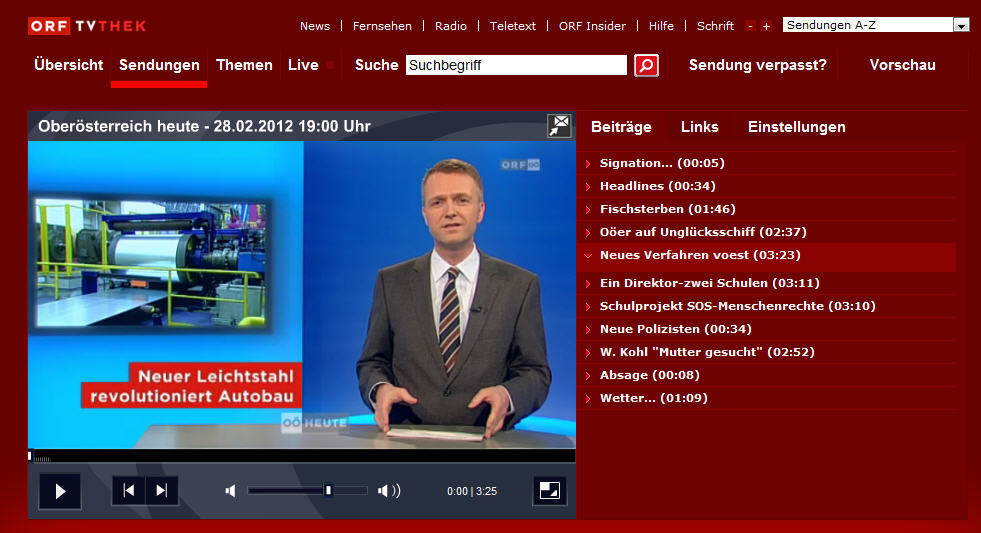This screenshot has width=981, height=533.
Task: Skip to next segment button
Action: point(161,490)
